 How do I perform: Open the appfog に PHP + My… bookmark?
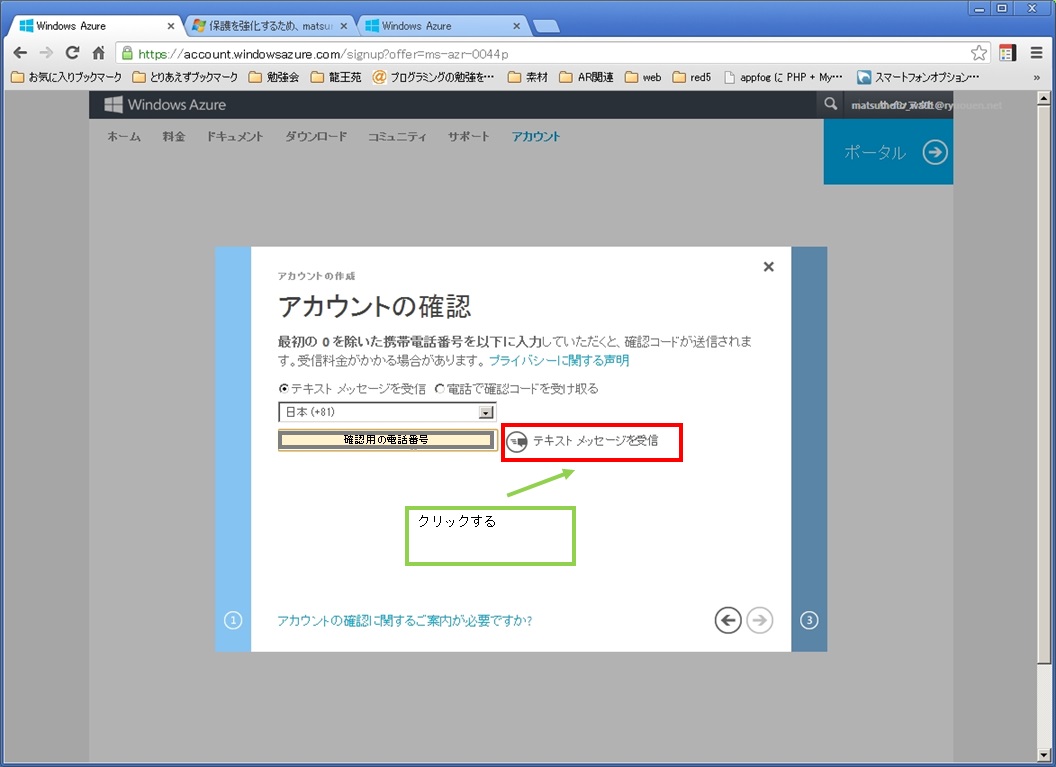click(x=783, y=77)
